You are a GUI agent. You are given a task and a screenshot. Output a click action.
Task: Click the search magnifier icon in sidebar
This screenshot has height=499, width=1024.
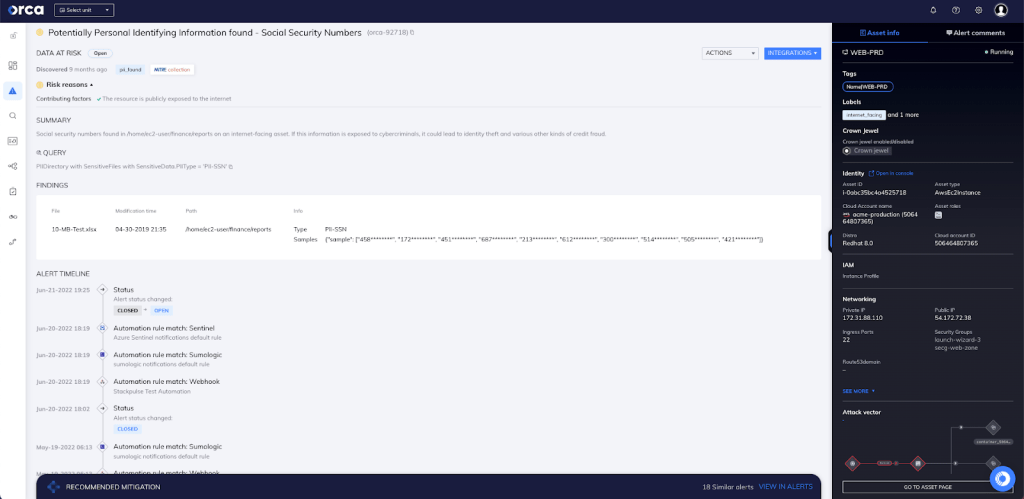point(13,116)
